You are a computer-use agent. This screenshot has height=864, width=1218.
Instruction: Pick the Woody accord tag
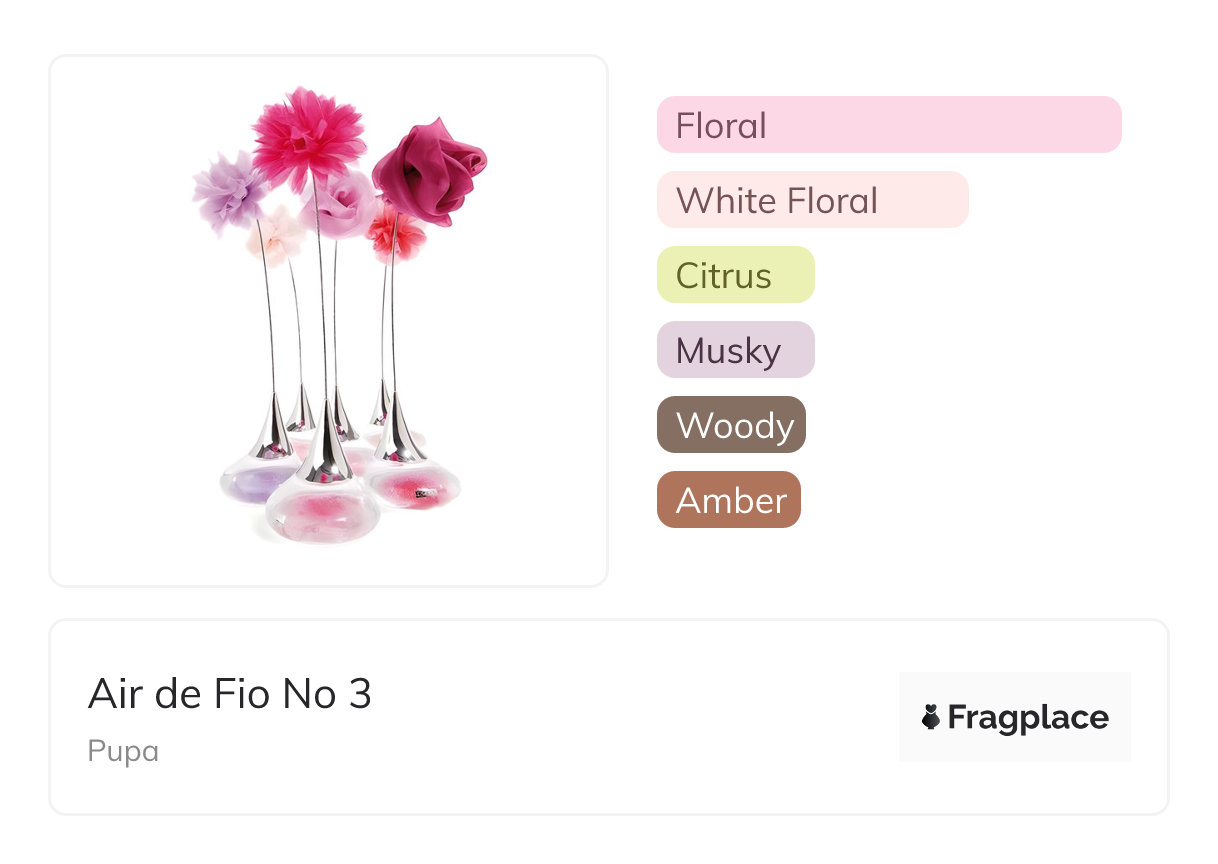pos(731,425)
